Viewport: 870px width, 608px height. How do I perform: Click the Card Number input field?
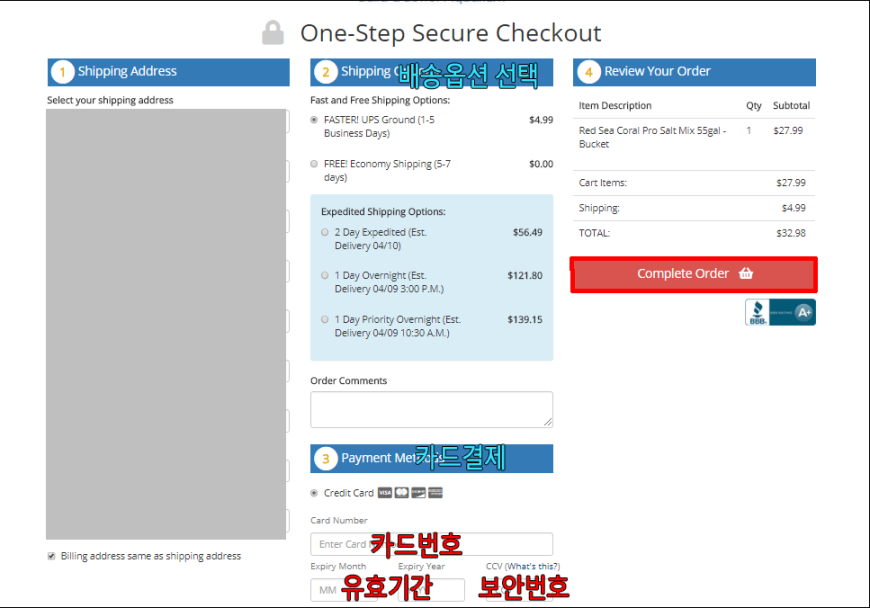click(x=432, y=544)
